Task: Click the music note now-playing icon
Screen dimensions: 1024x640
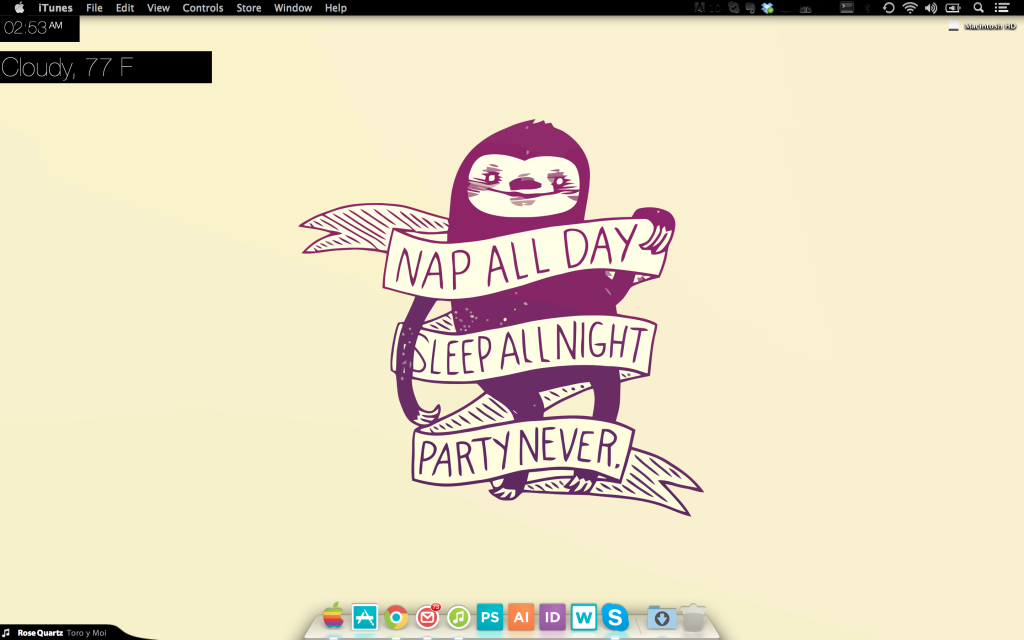Action: coord(7,633)
